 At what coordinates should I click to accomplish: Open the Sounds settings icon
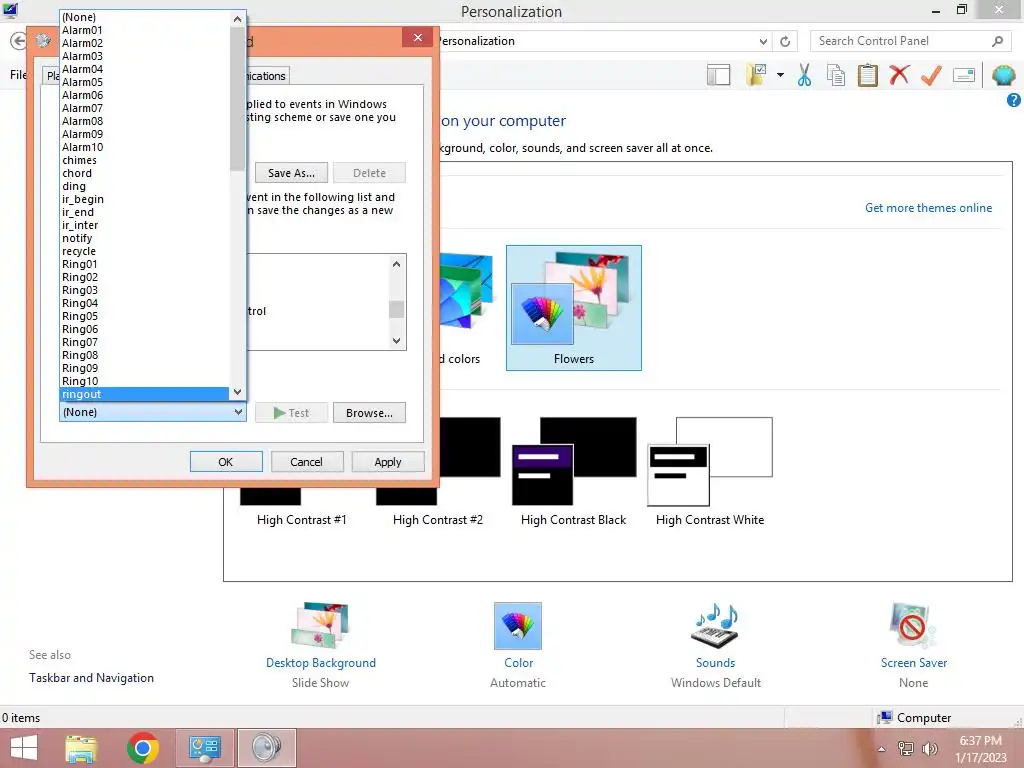click(x=715, y=626)
